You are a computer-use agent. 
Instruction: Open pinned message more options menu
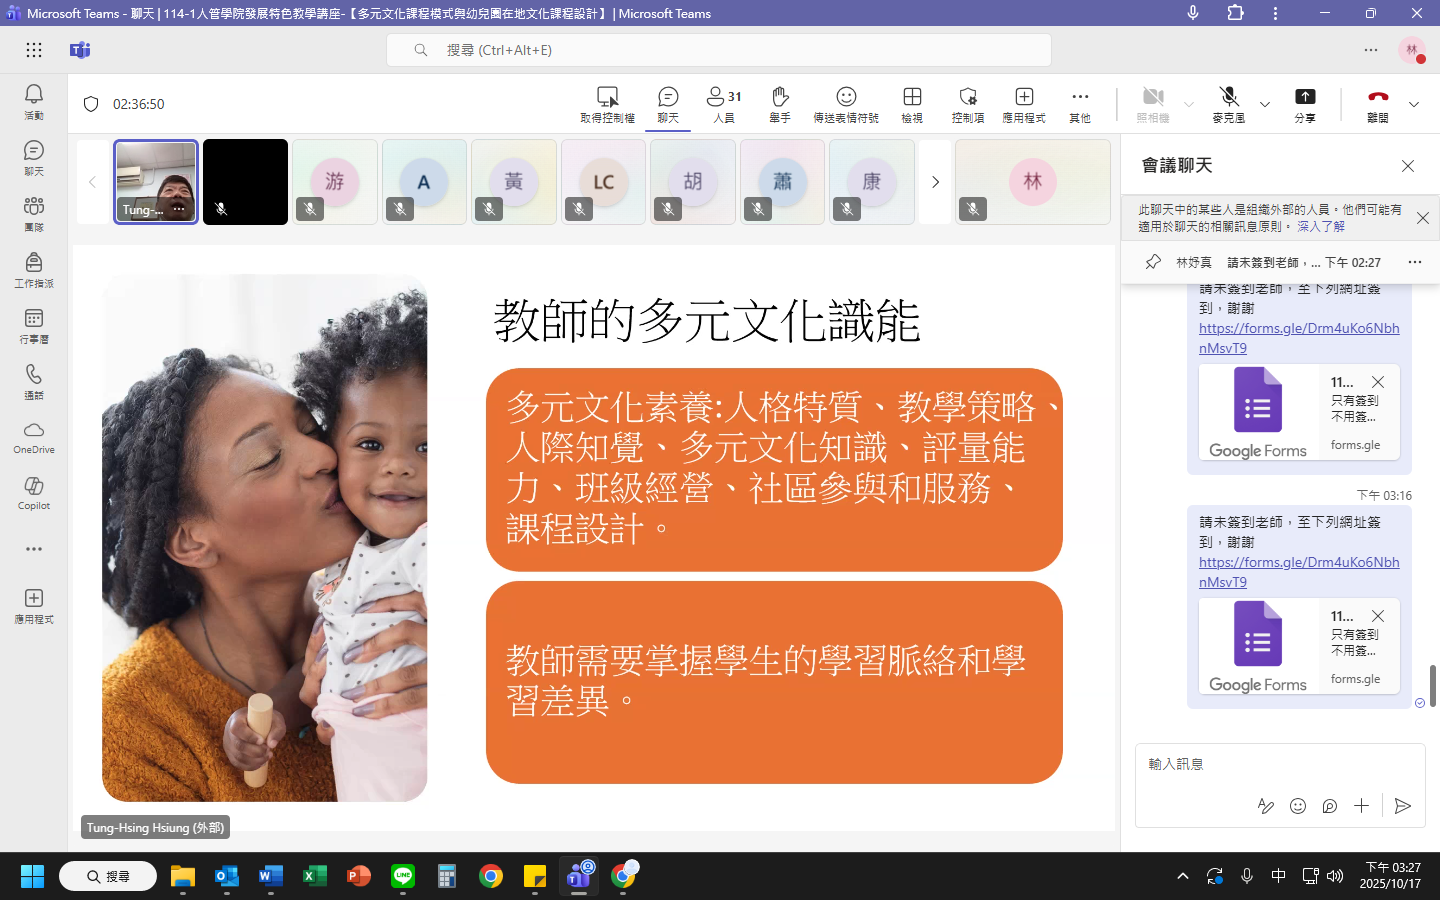pos(1414,262)
